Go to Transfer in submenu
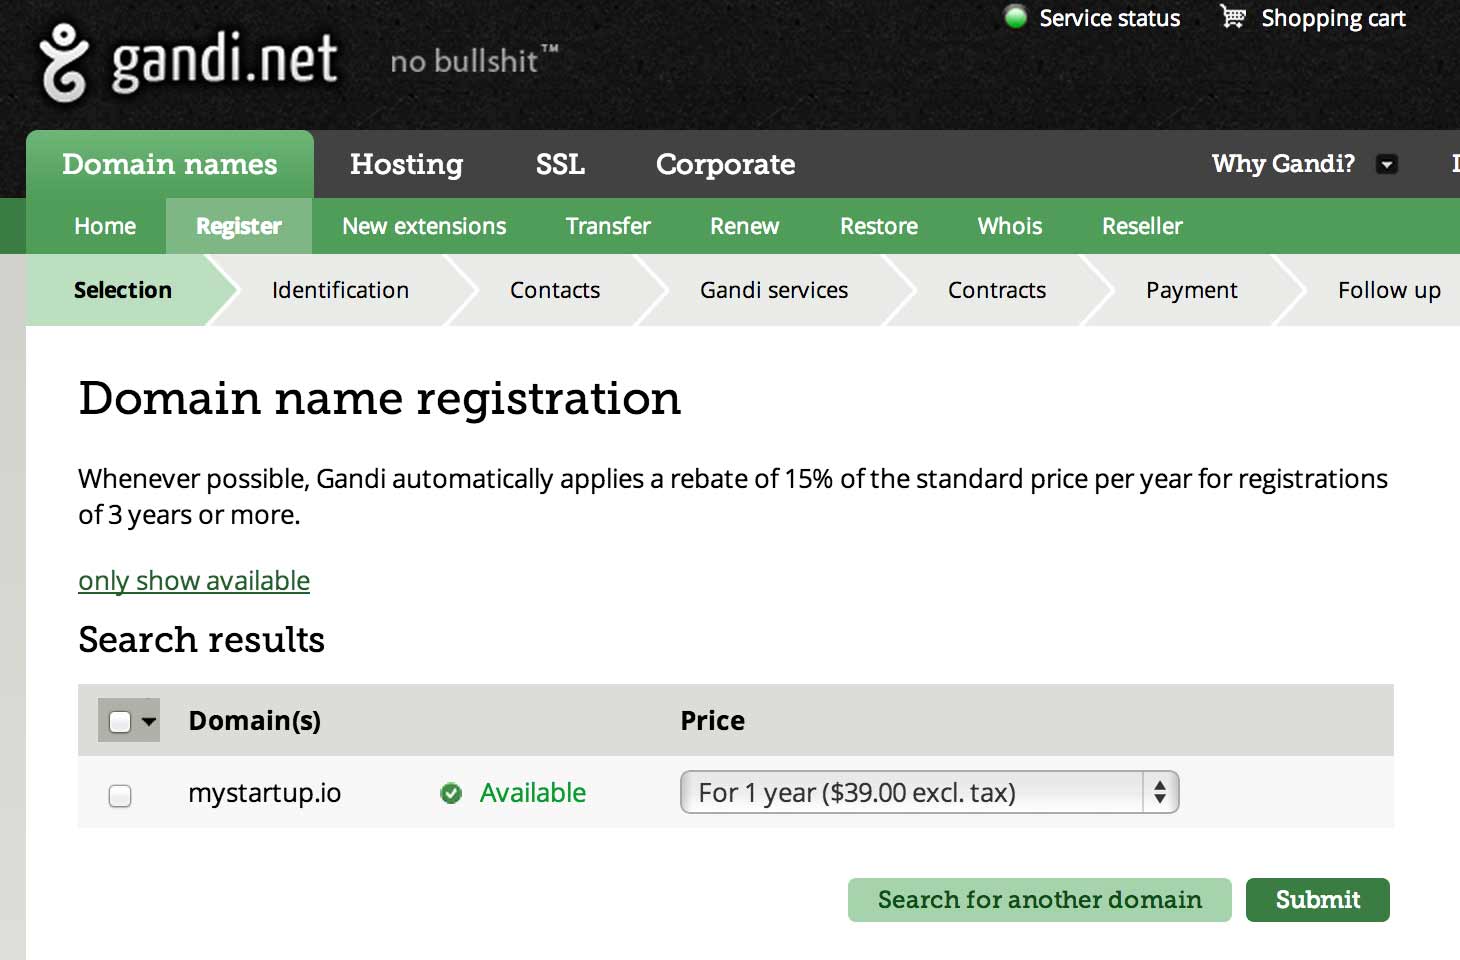1460x960 pixels. pyautogui.click(x=608, y=226)
